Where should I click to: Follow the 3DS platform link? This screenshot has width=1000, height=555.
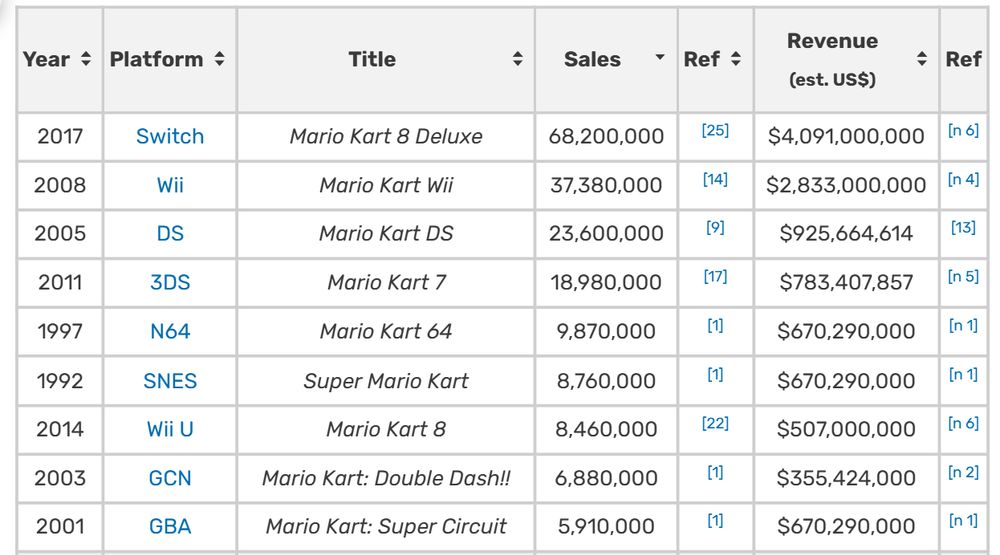[170, 282]
